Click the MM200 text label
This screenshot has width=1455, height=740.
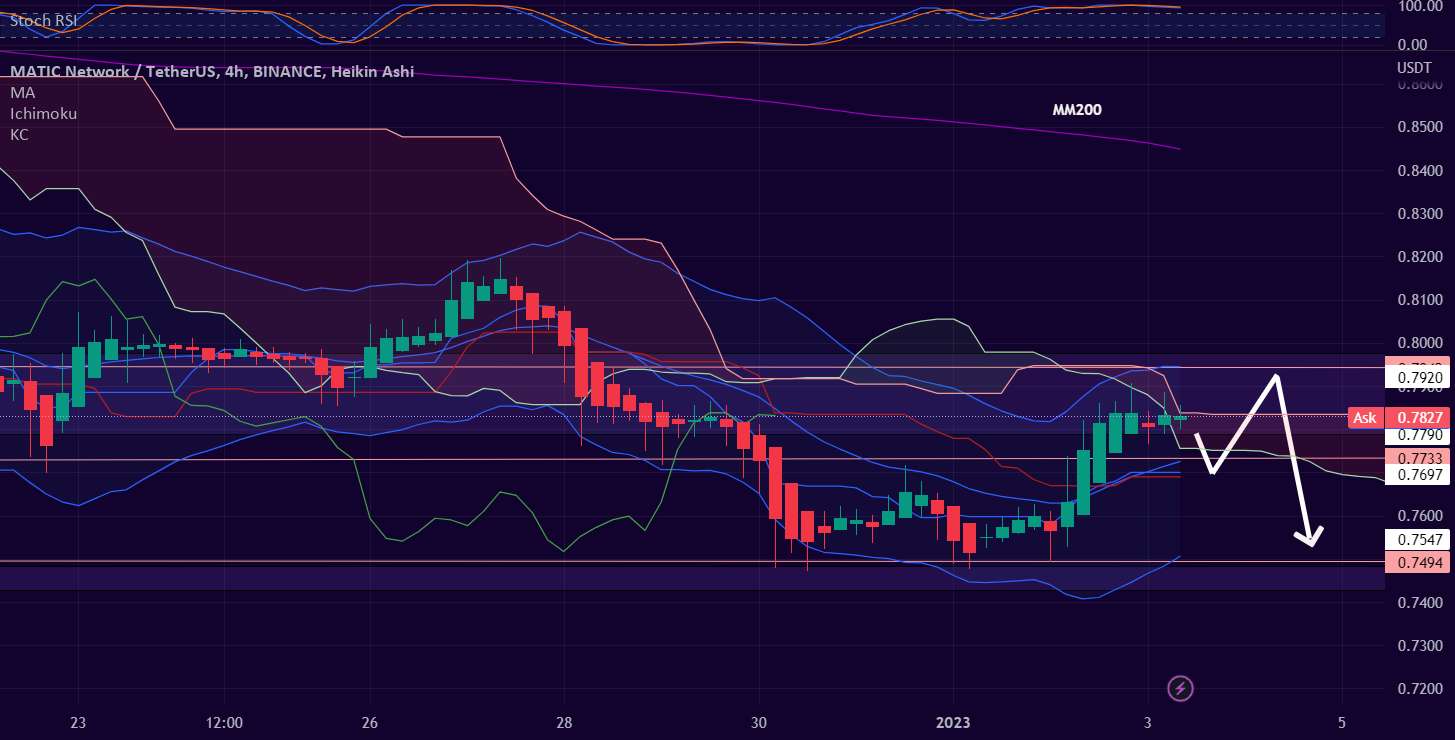[1077, 110]
